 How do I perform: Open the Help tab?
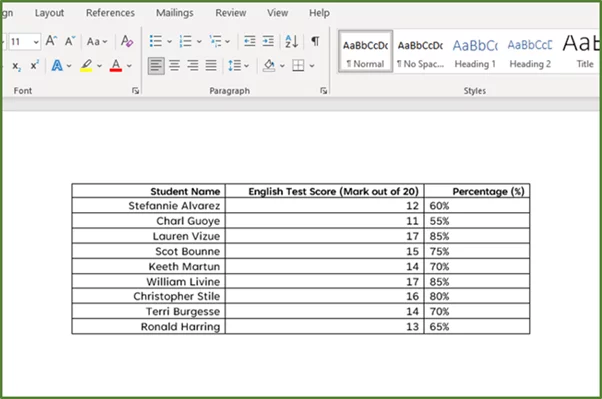(x=319, y=13)
